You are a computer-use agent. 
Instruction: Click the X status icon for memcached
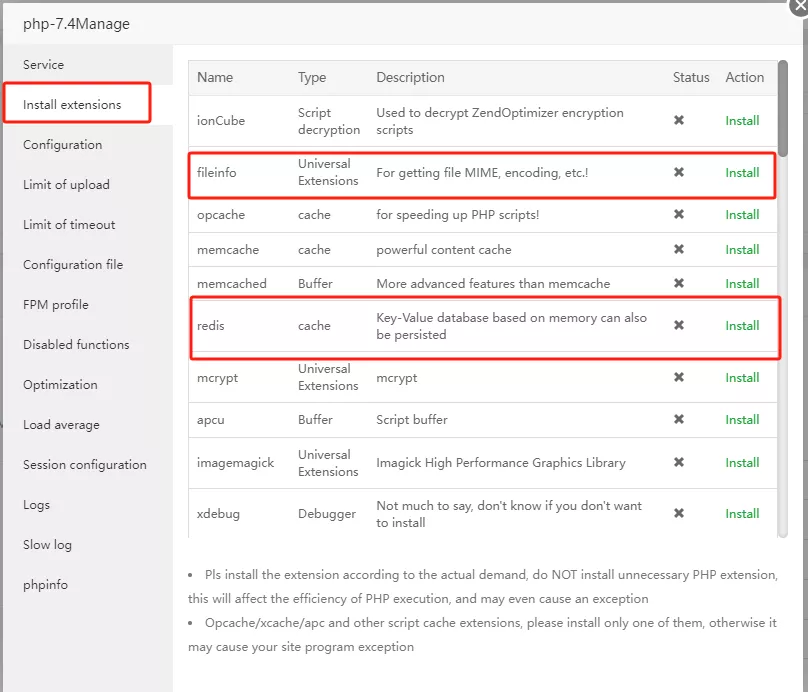click(679, 284)
